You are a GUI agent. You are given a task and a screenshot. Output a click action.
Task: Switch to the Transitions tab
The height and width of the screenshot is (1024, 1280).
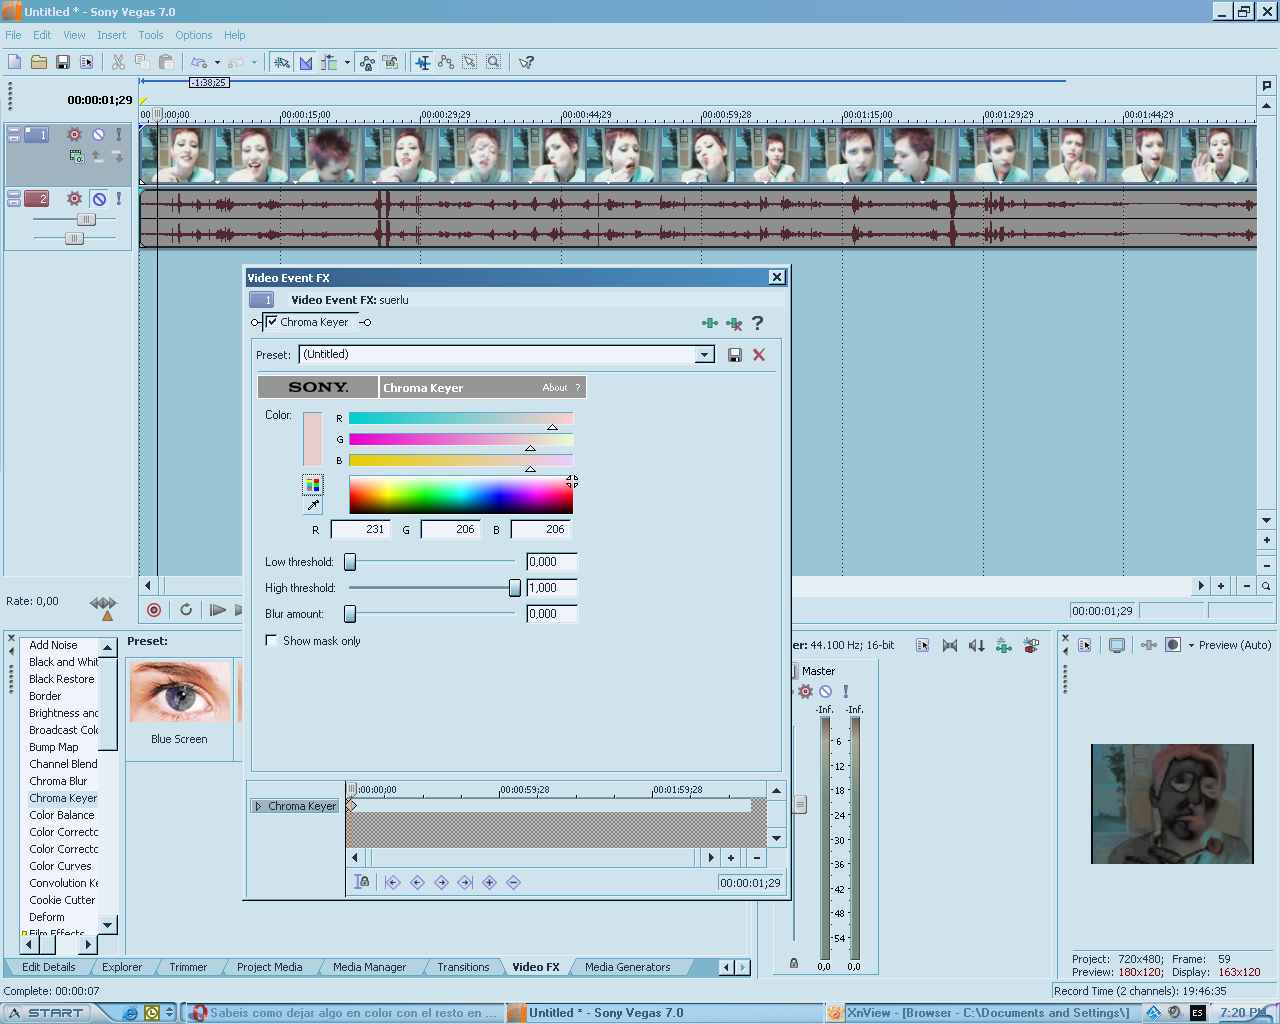point(463,967)
